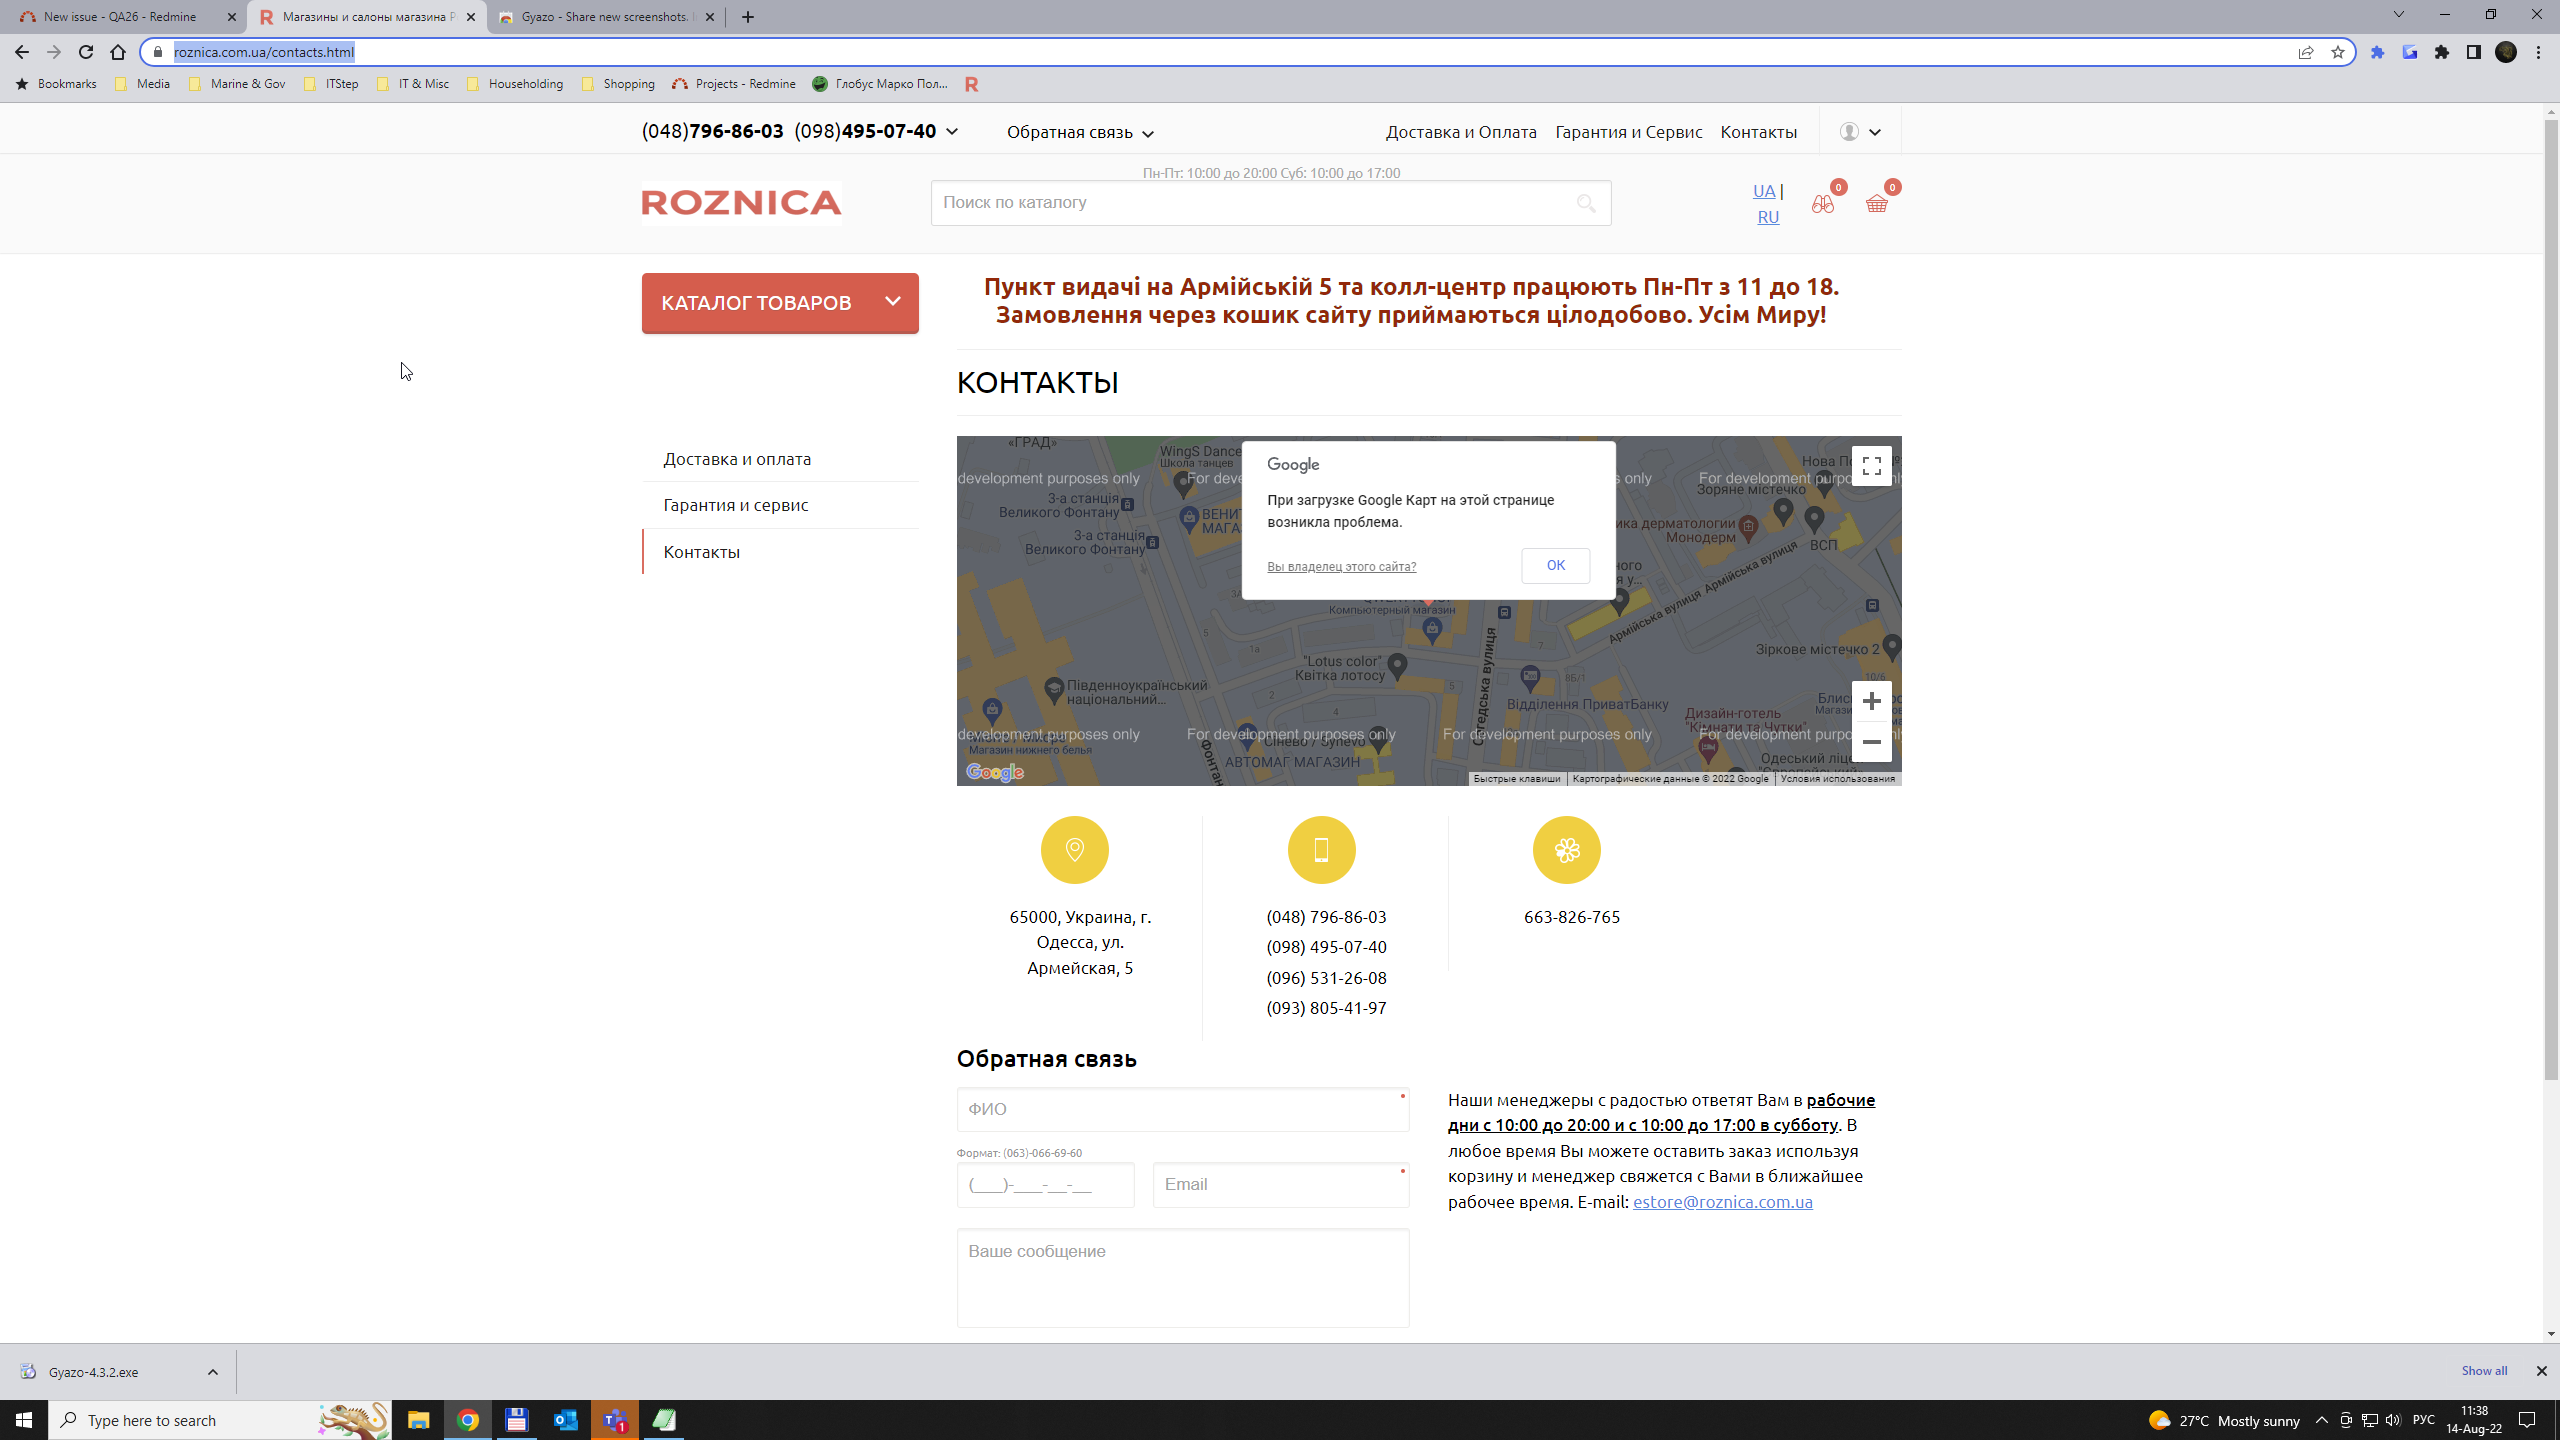Switch site language to RU
This screenshot has width=2560, height=1440.
click(x=1767, y=217)
